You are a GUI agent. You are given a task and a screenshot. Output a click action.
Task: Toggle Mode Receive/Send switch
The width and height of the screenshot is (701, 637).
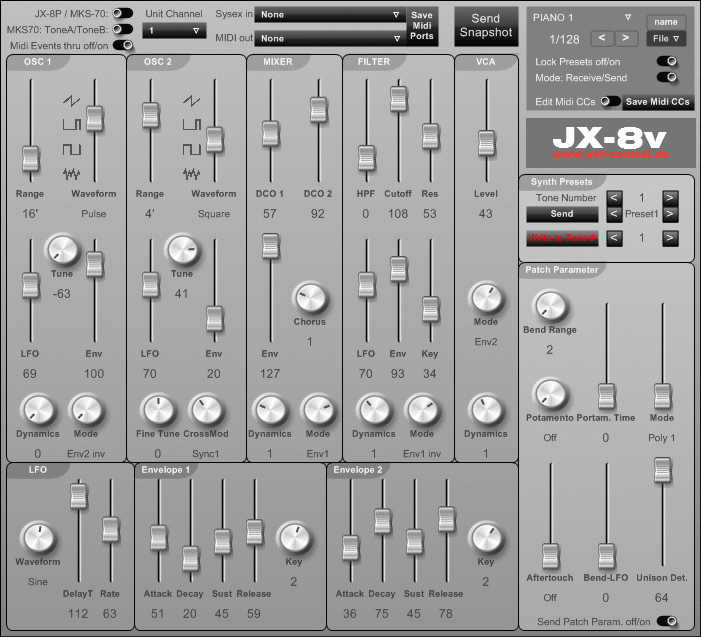click(667, 77)
